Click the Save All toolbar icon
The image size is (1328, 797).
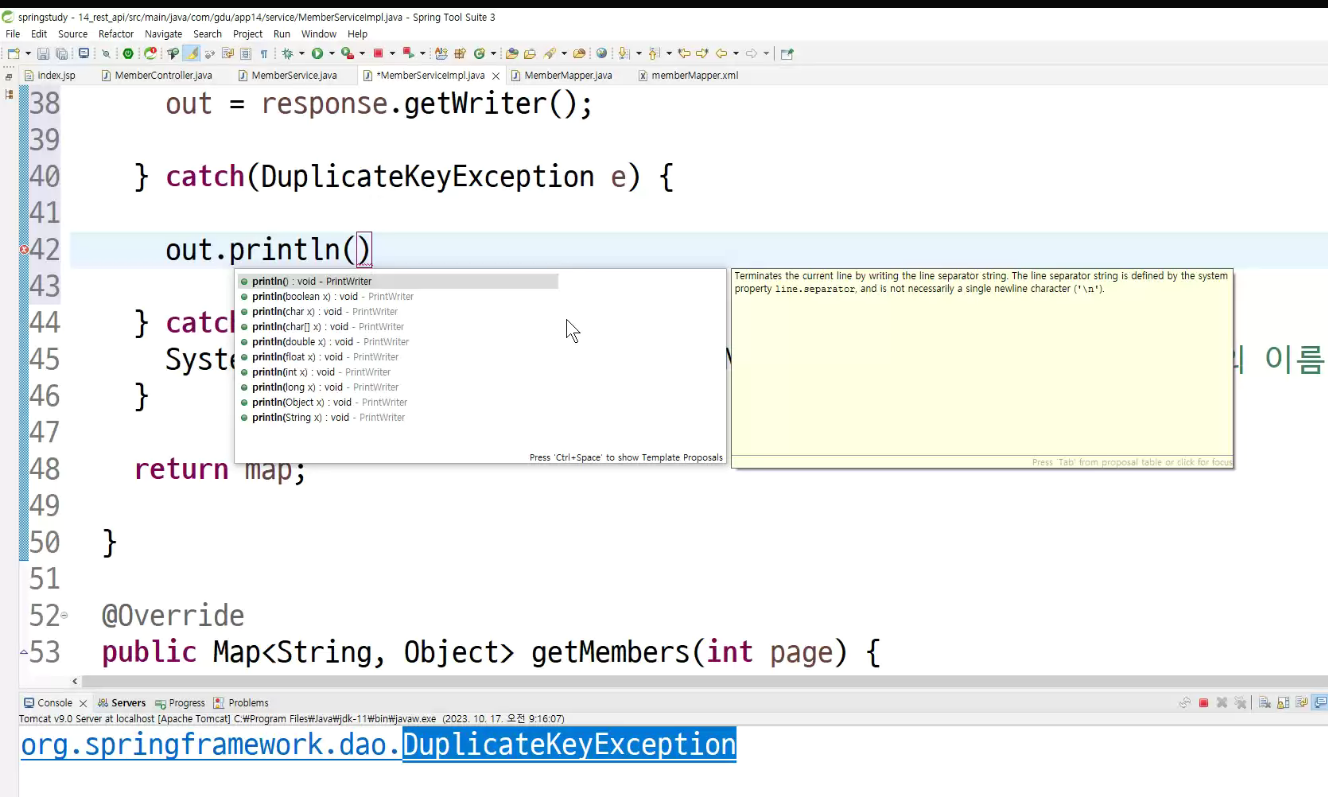point(62,54)
